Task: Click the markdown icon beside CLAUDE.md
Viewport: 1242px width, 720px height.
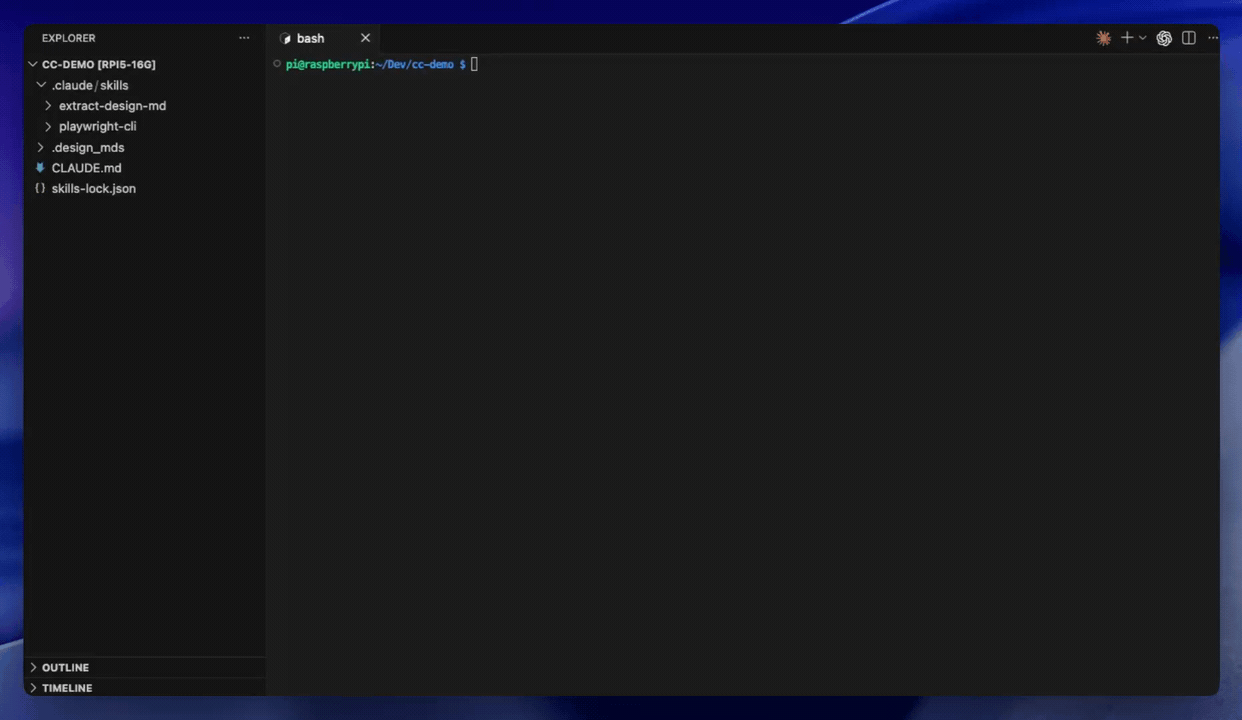Action: pos(40,168)
